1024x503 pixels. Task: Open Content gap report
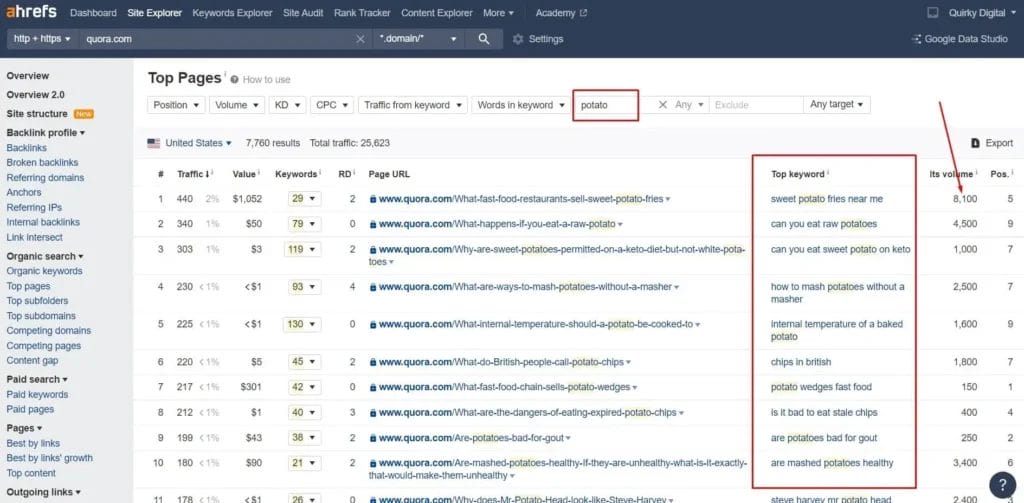tap(32, 361)
